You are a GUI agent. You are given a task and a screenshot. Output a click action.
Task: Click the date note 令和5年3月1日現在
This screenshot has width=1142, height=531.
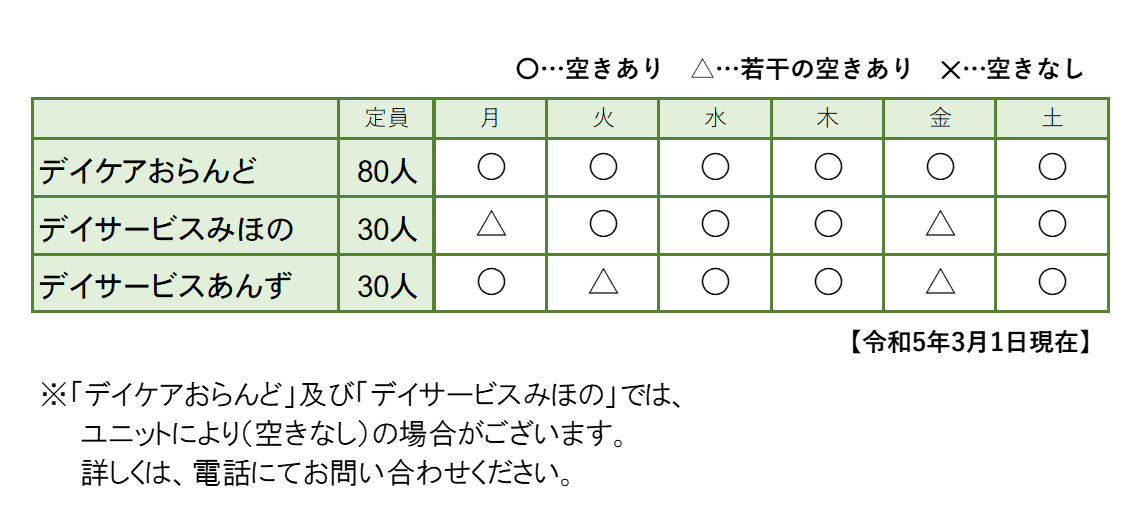coord(969,341)
